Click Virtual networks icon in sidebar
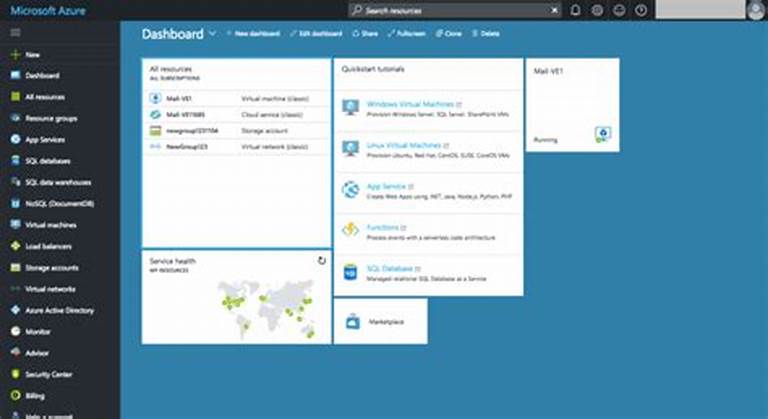Image resolution: width=768 pixels, height=419 pixels. click(x=15, y=289)
